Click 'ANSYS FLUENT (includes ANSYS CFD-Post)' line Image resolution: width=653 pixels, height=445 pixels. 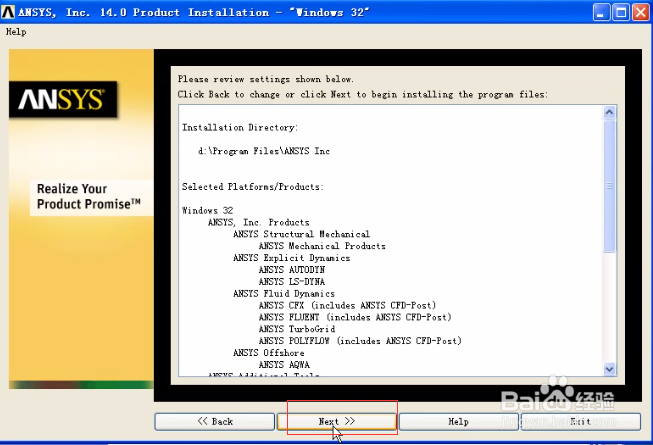tap(355, 317)
